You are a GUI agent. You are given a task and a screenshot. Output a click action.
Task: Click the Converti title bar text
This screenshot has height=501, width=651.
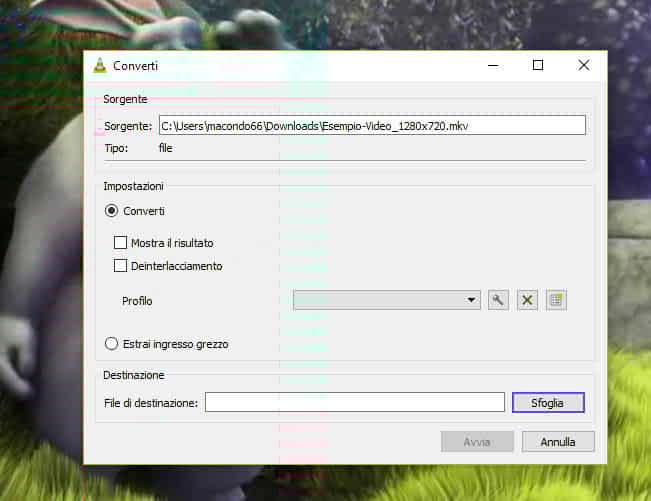135,66
